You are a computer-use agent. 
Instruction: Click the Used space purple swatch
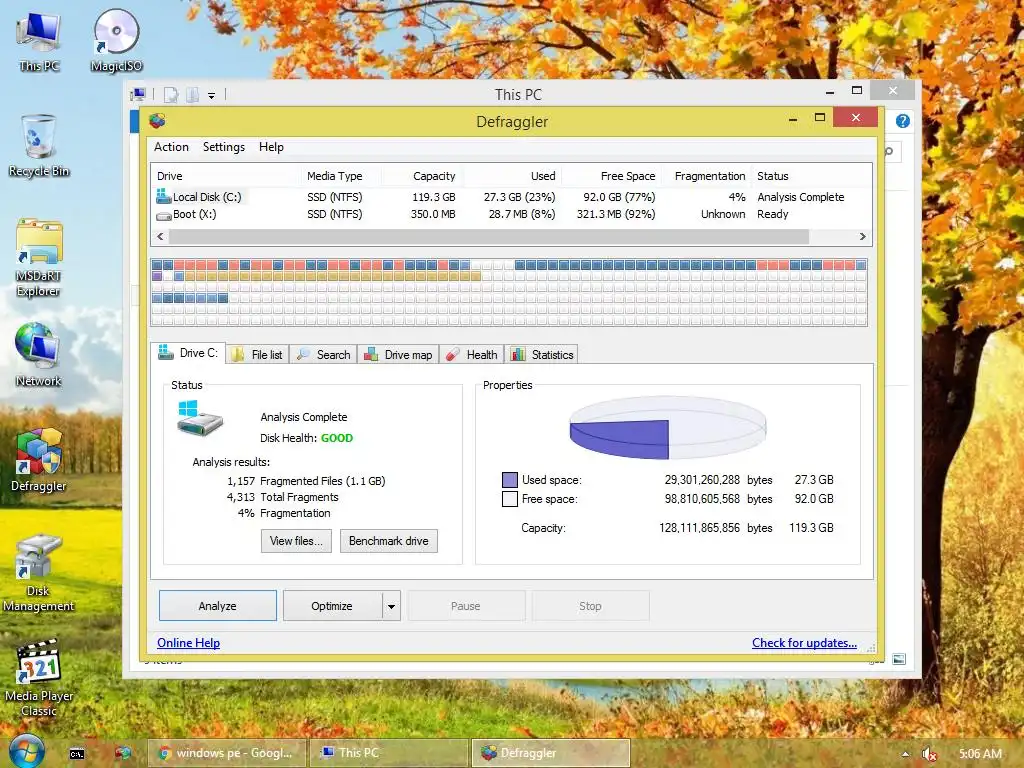[510, 480]
